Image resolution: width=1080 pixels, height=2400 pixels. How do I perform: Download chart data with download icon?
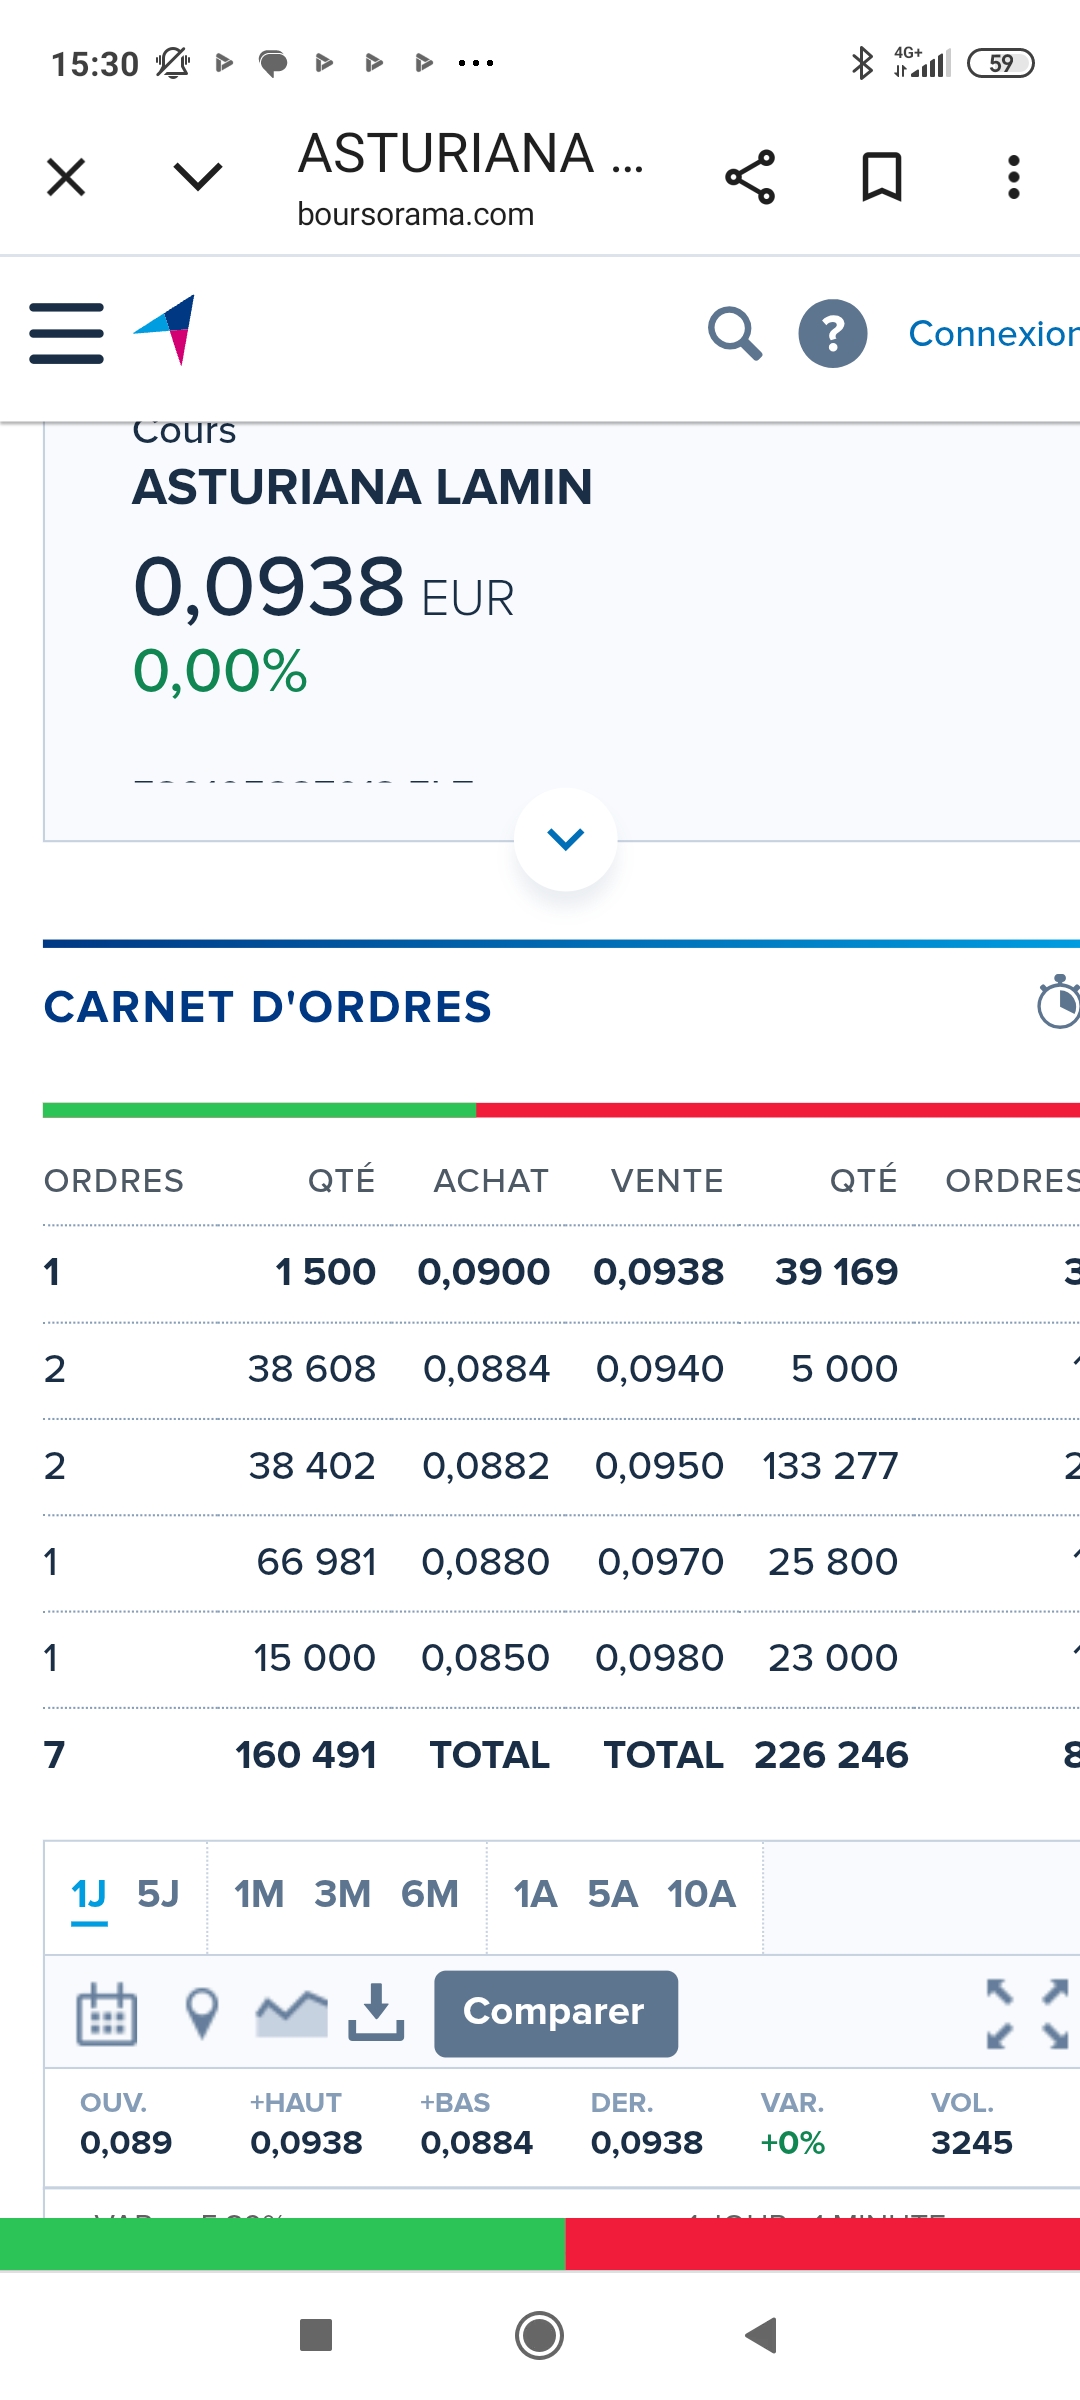pos(376,2011)
